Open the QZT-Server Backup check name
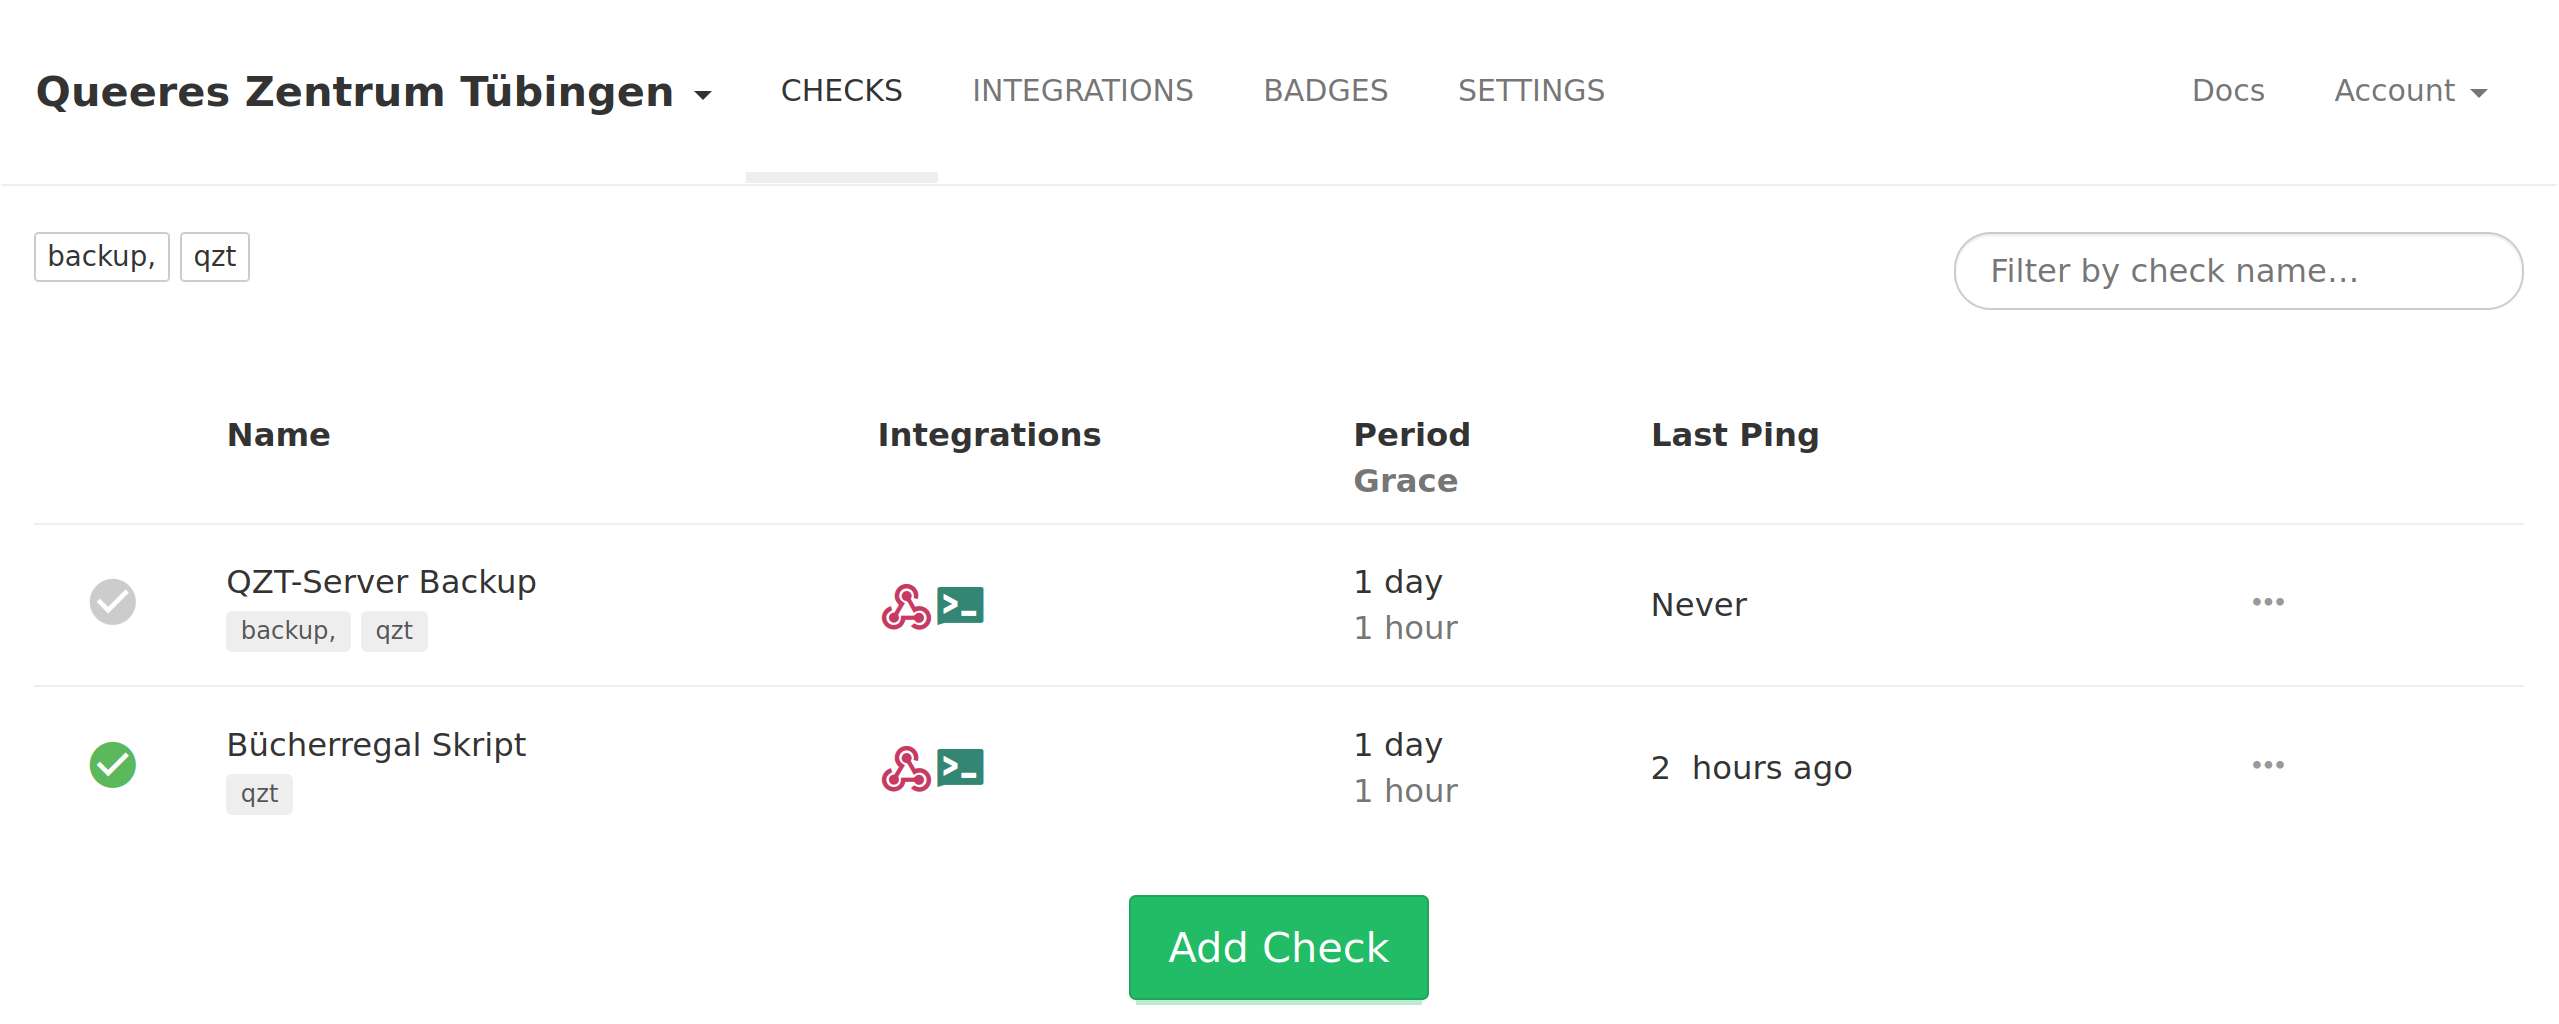The height and width of the screenshot is (1024, 2559). tap(381, 582)
